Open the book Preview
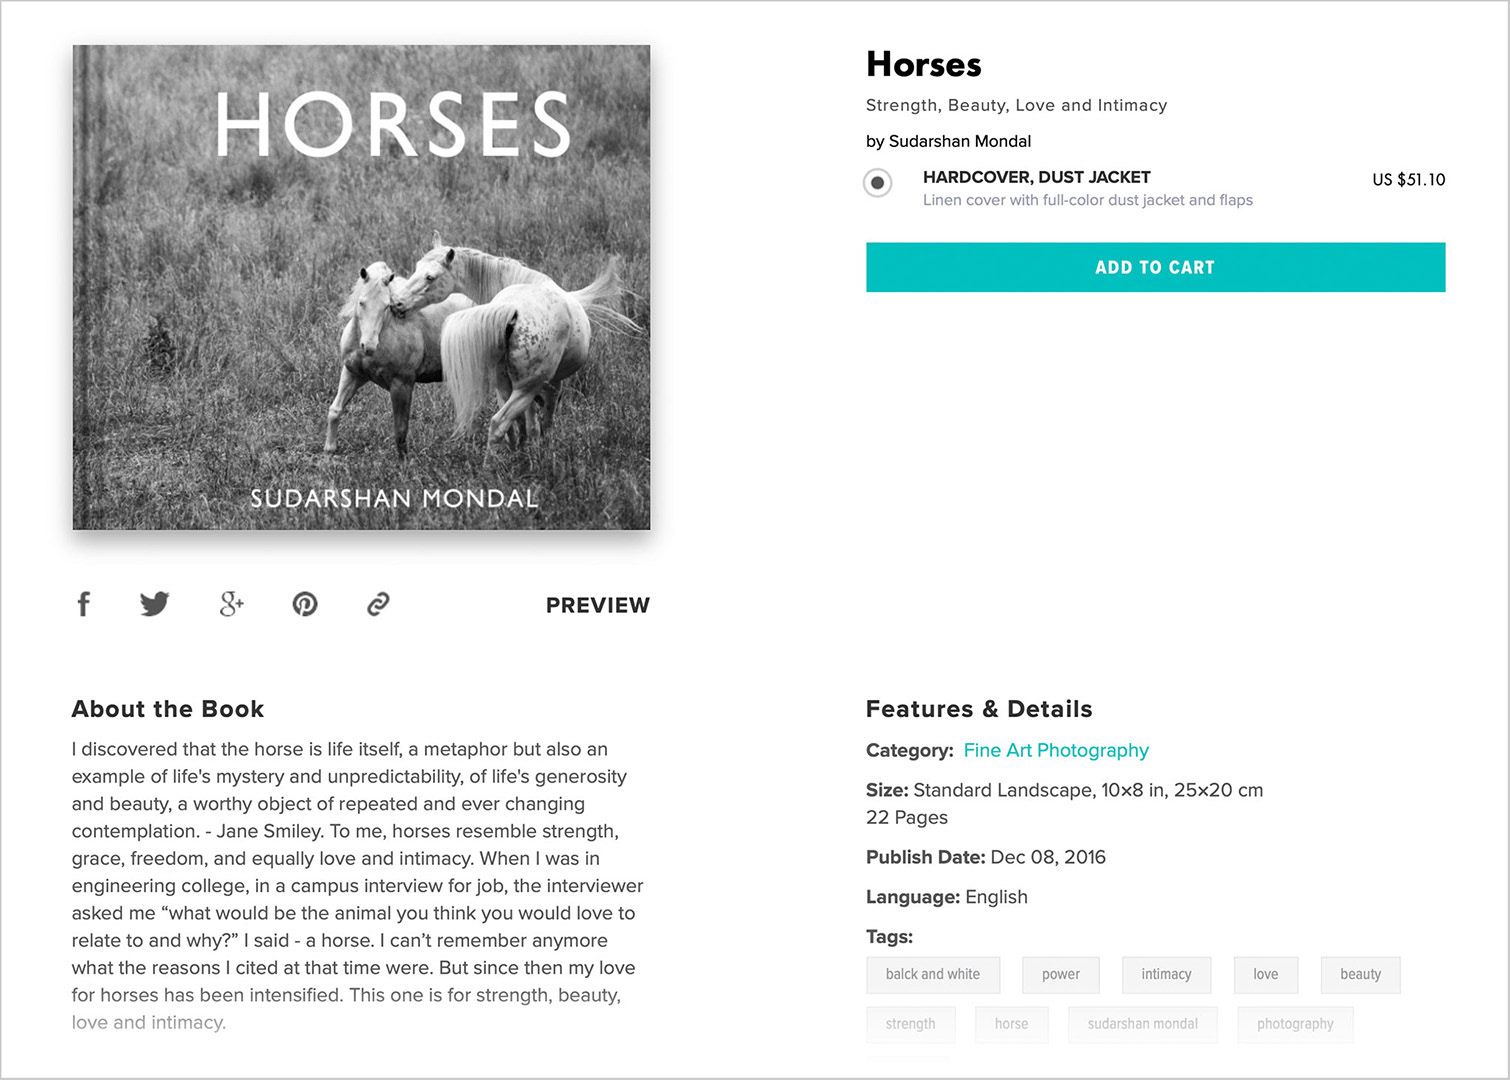This screenshot has width=1510, height=1080. pos(597,605)
